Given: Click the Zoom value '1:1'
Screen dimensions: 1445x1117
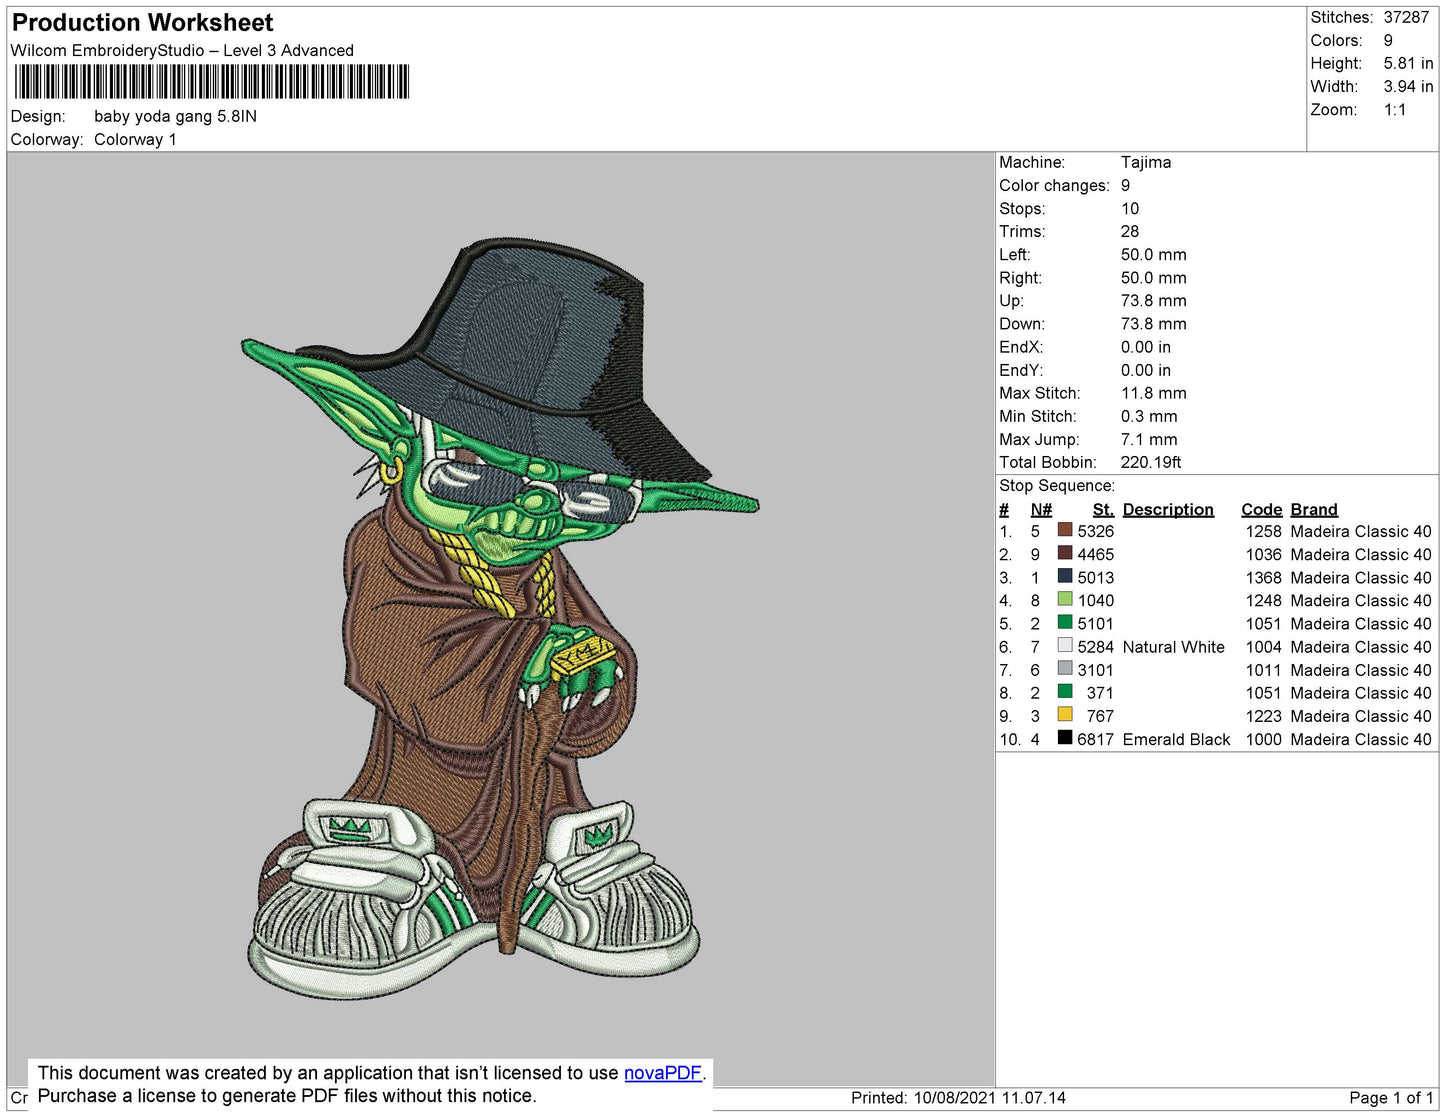Looking at the screenshot, I should (1395, 110).
